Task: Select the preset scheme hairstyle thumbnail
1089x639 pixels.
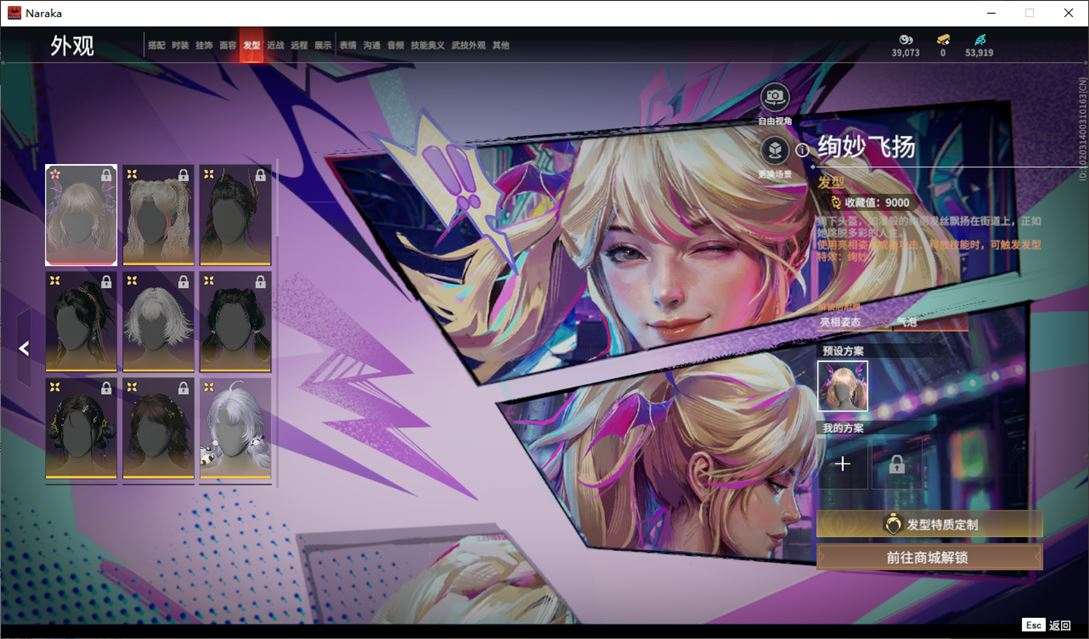Action: [x=842, y=386]
